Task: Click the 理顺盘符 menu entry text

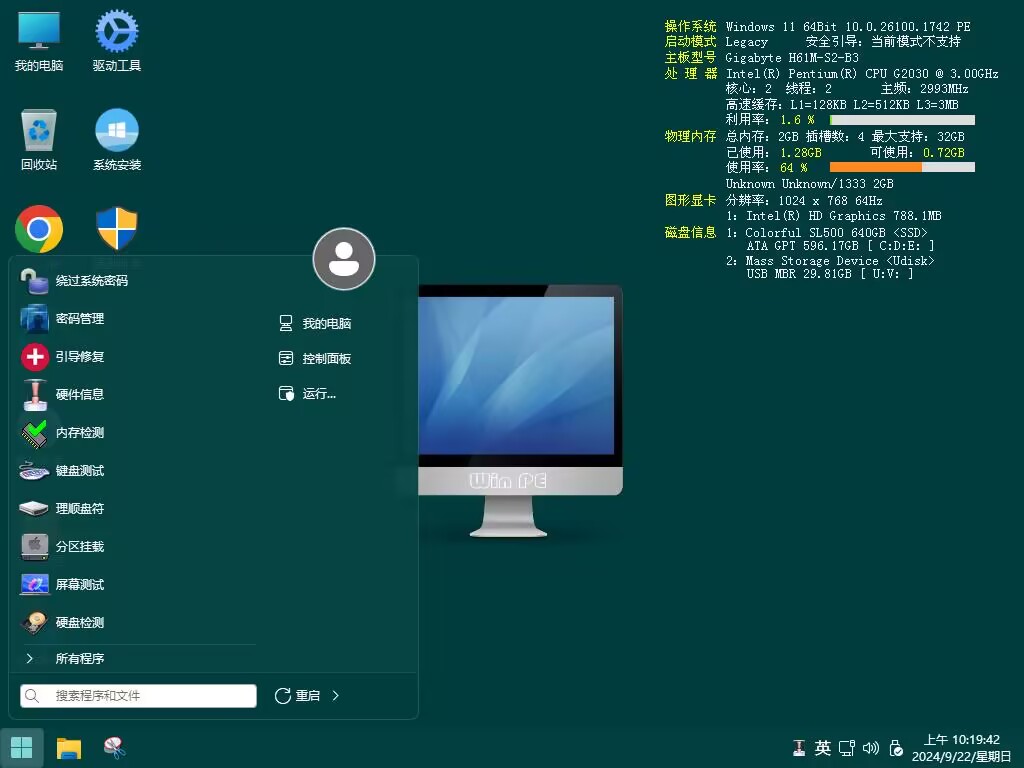Action: [x=80, y=508]
